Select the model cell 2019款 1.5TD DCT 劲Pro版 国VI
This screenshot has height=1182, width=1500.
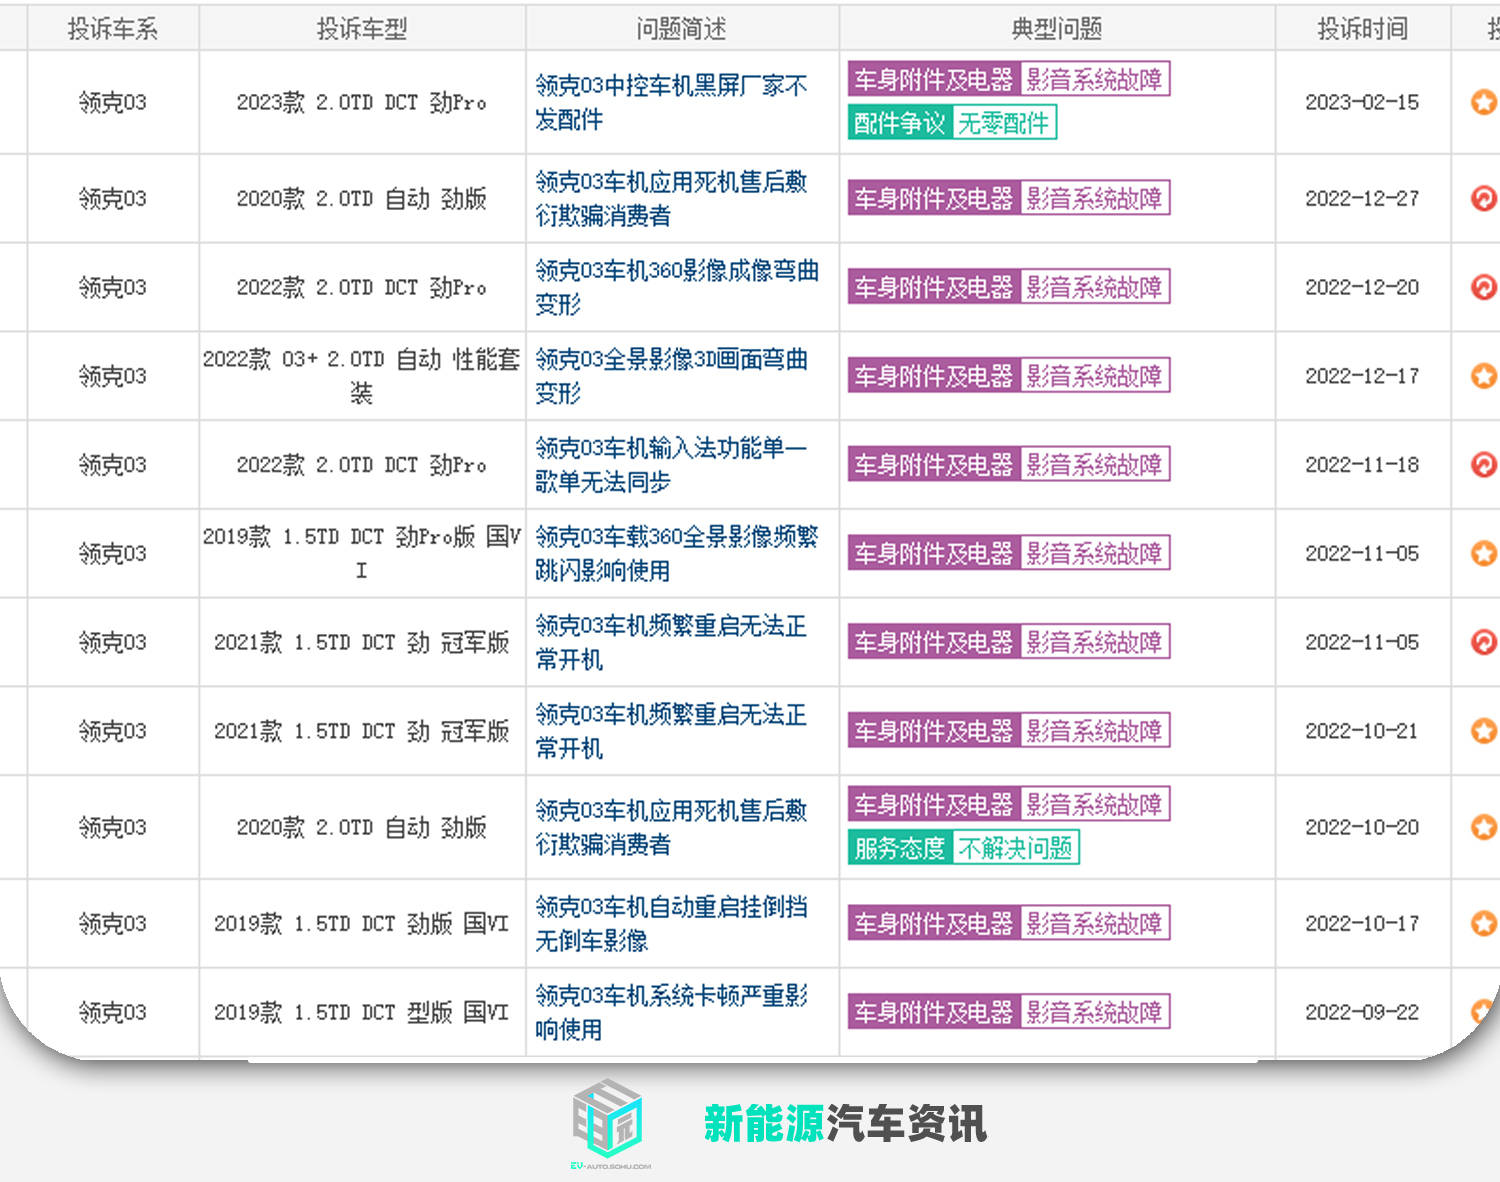(362, 553)
